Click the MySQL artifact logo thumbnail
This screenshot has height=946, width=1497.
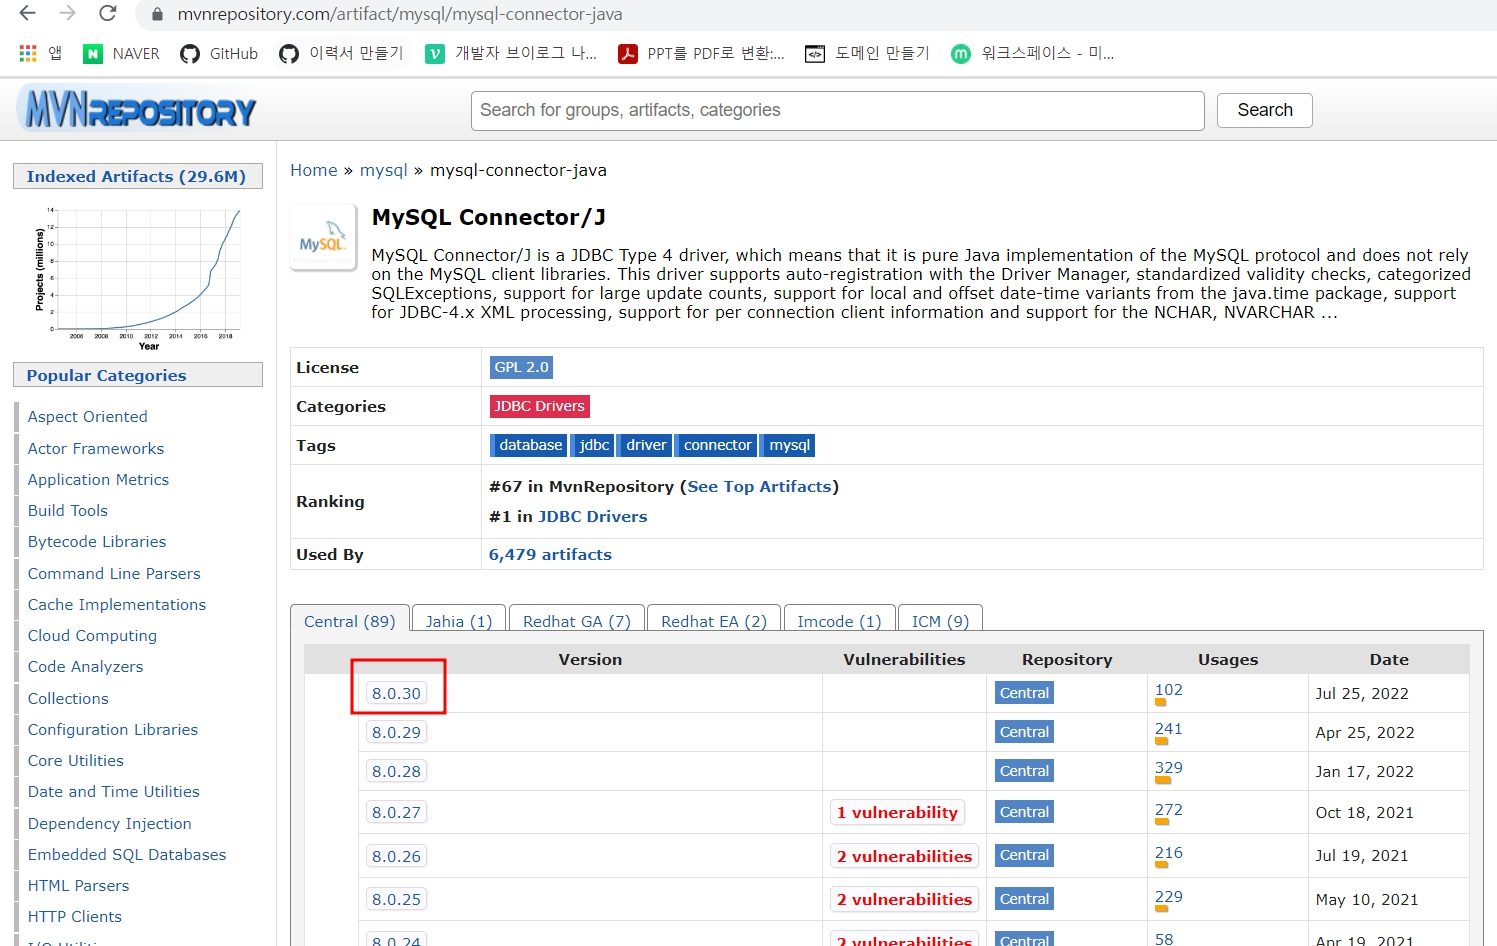[323, 237]
